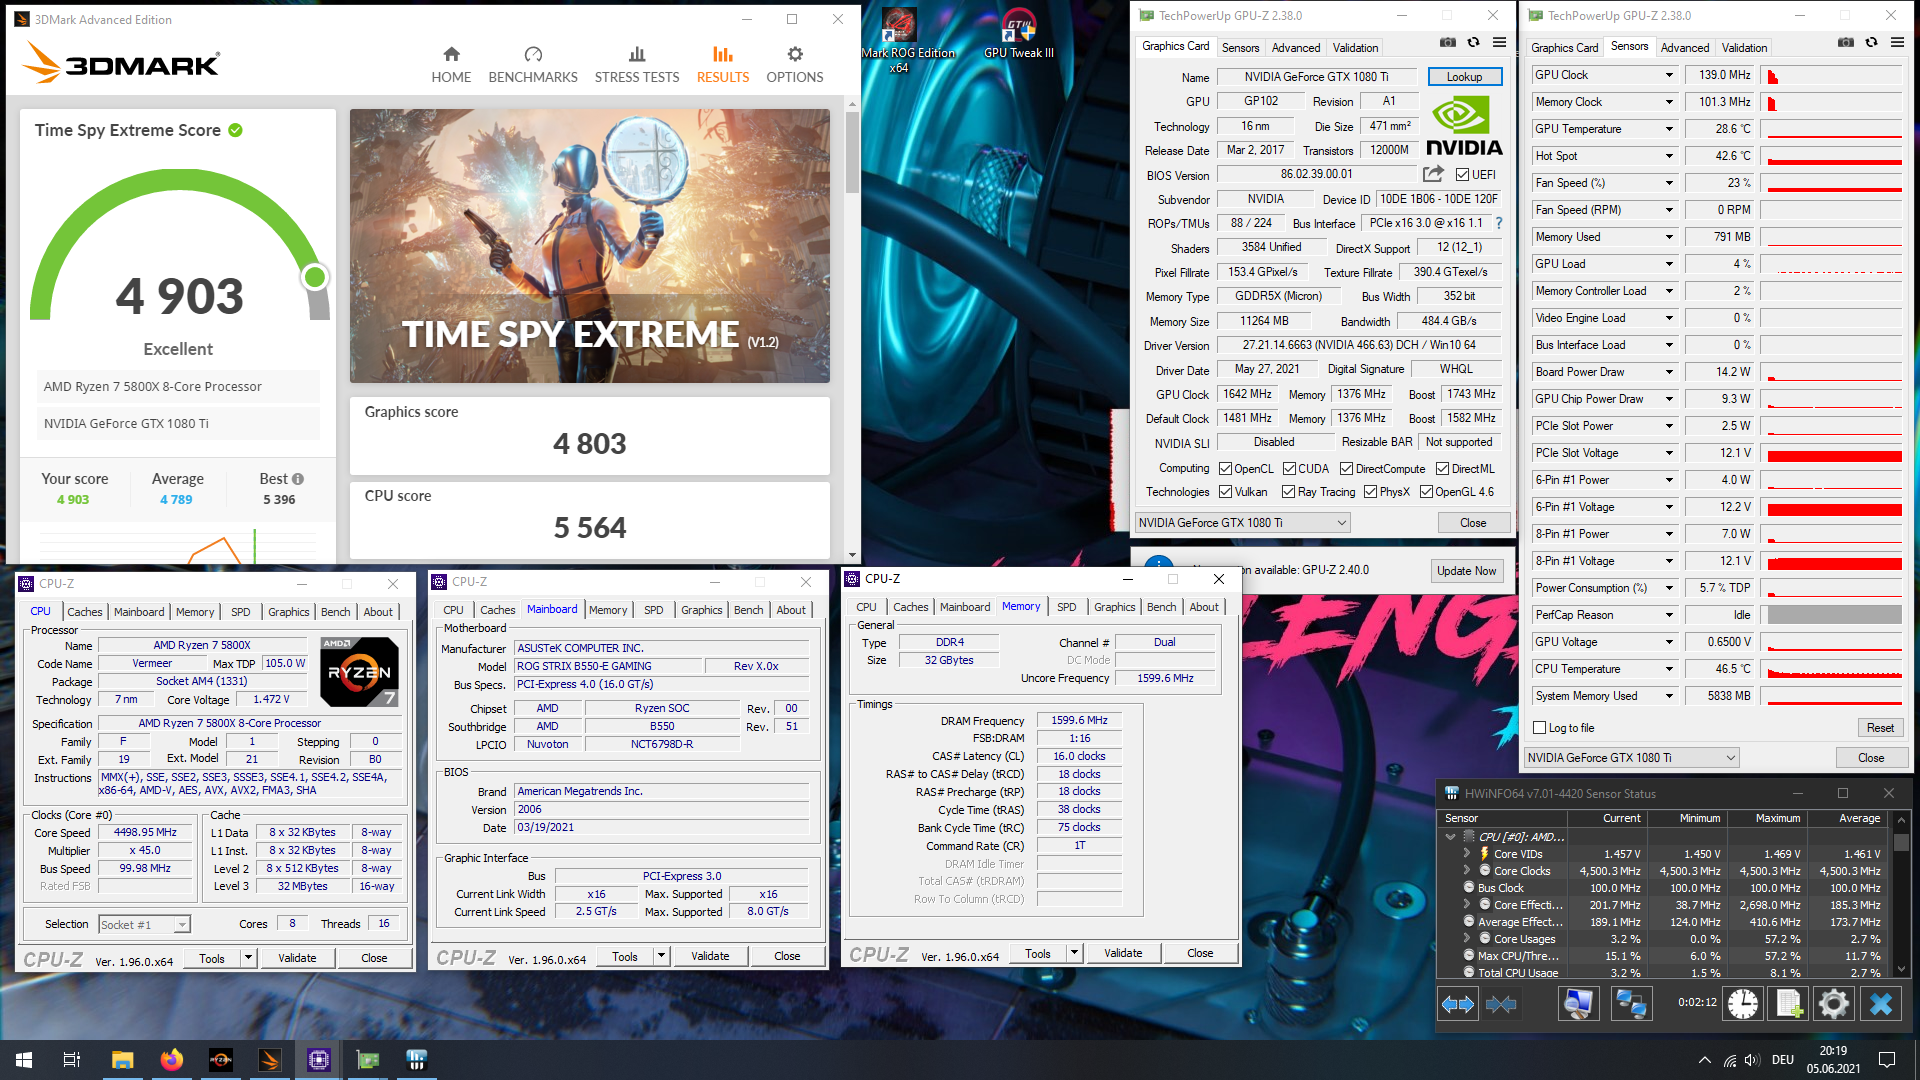Open GPU selector dropdown in Graphics Card window

pos(1243,523)
